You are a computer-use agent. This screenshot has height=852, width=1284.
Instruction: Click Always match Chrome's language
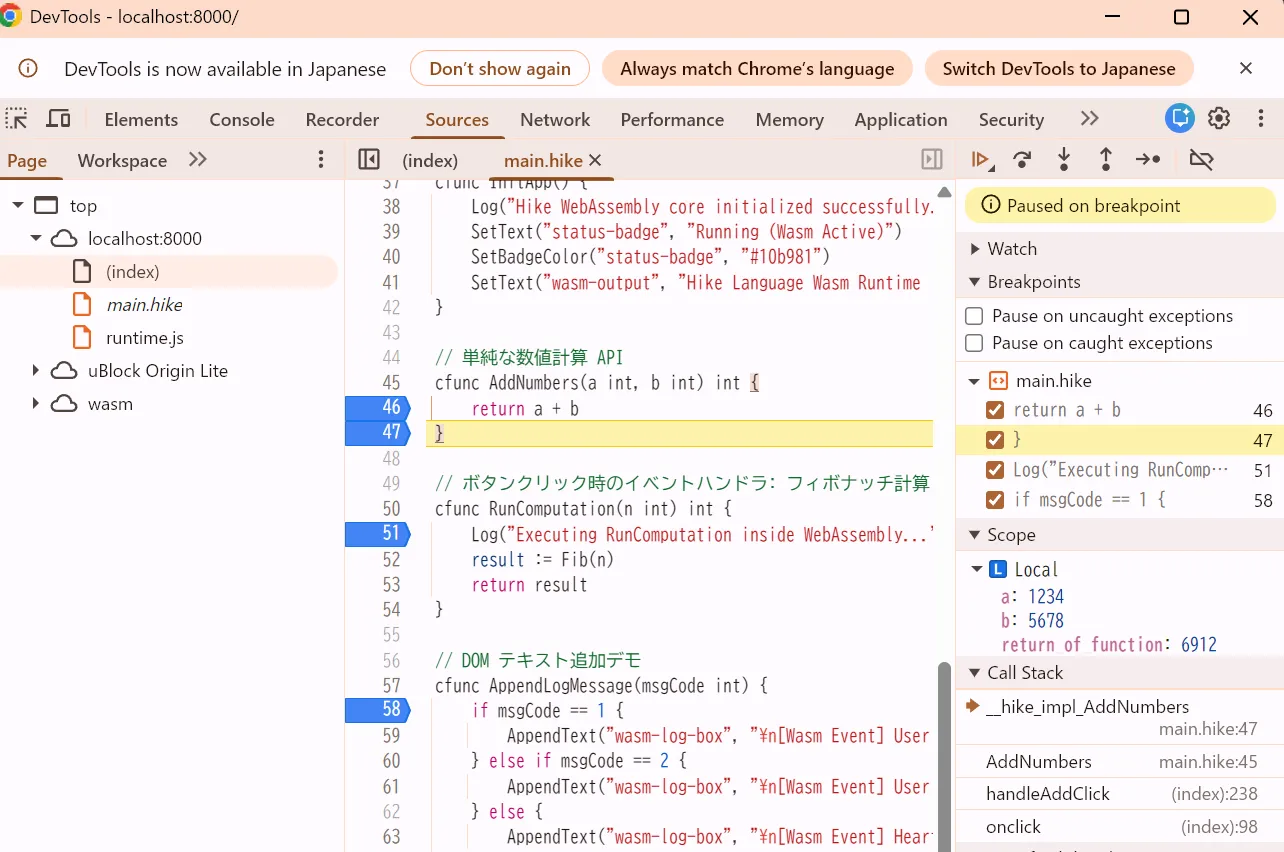pyautogui.click(x=757, y=68)
